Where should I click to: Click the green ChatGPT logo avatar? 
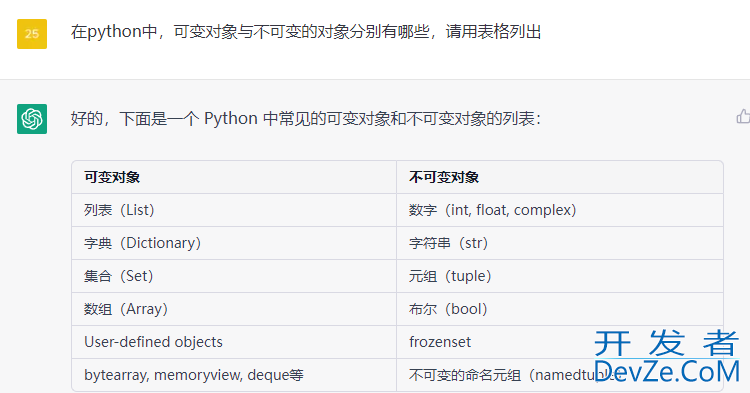point(32,119)
